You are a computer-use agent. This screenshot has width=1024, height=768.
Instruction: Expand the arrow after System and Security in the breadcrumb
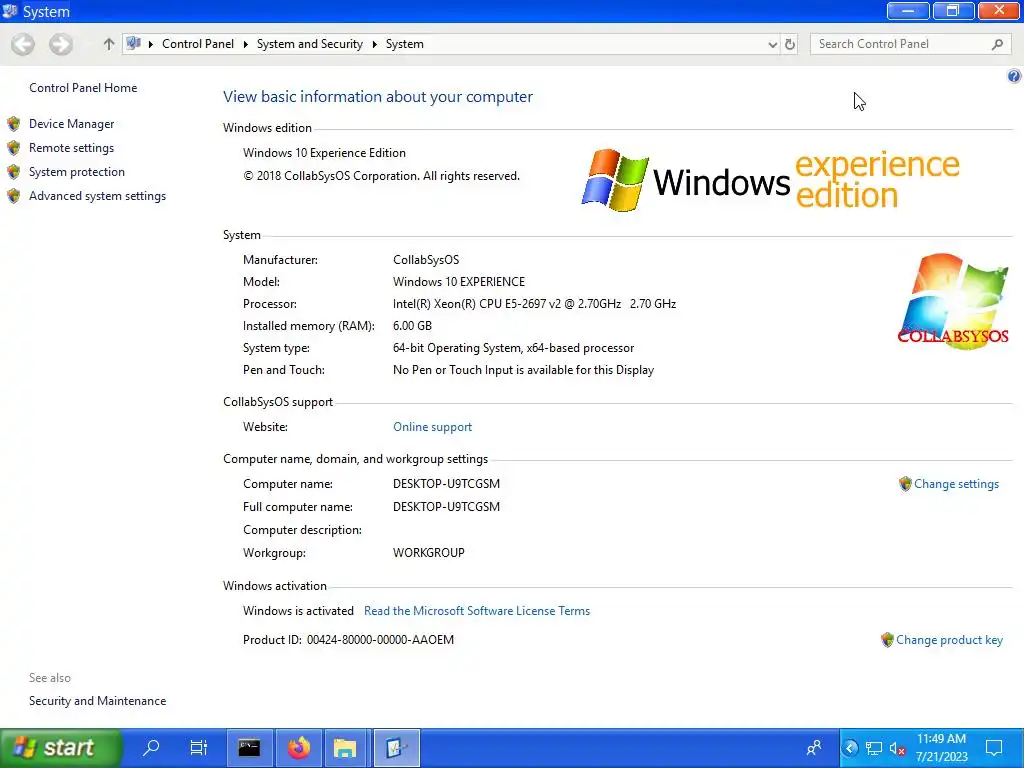[375, 44]
